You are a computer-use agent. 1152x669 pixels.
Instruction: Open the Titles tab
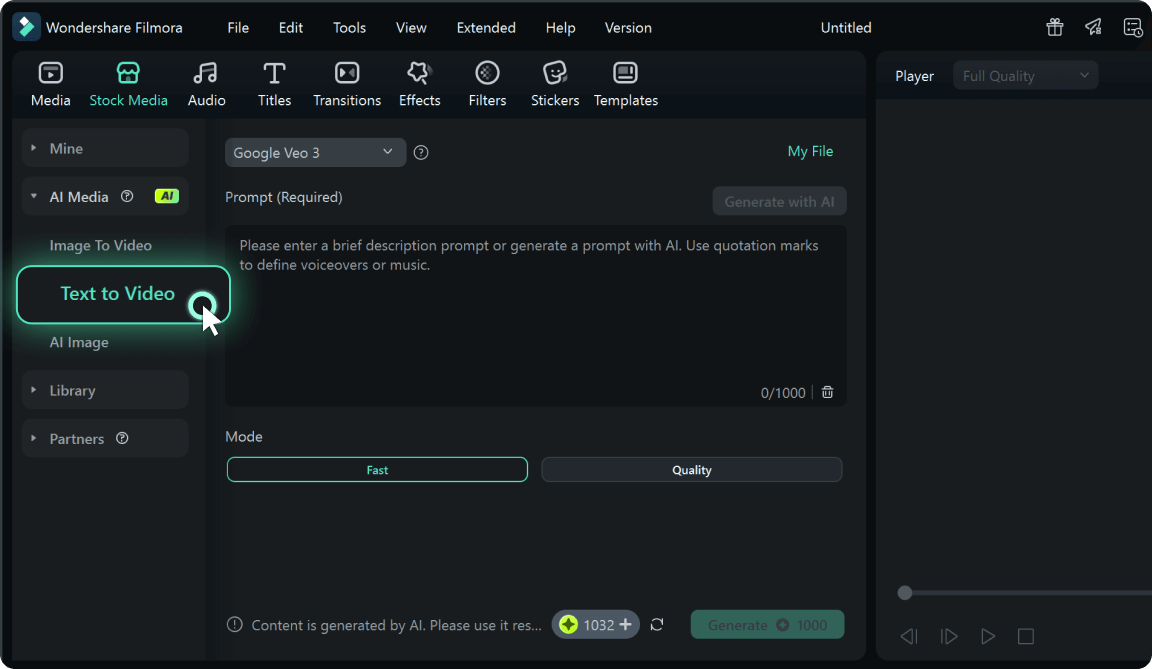tap(274, 84)
